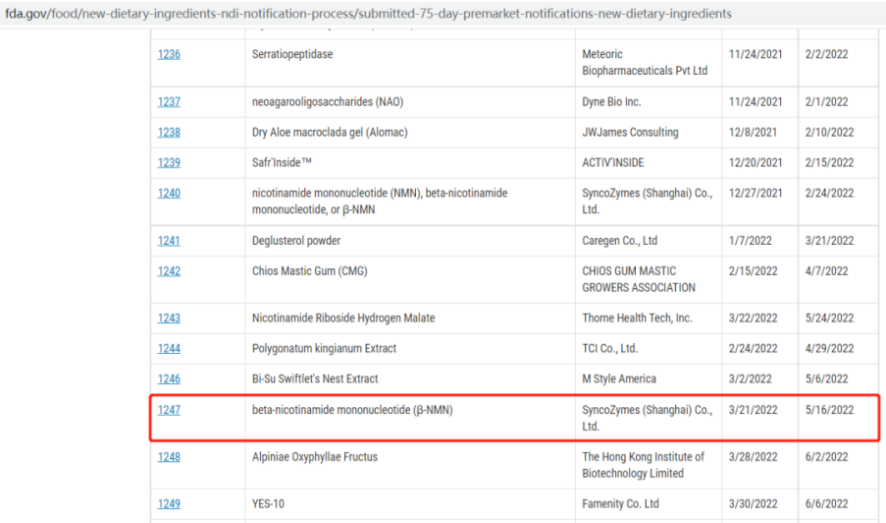The image size is (886, 523).
Task: Select ACTIV'INSIDE firm name
Action: click(613, 163)
